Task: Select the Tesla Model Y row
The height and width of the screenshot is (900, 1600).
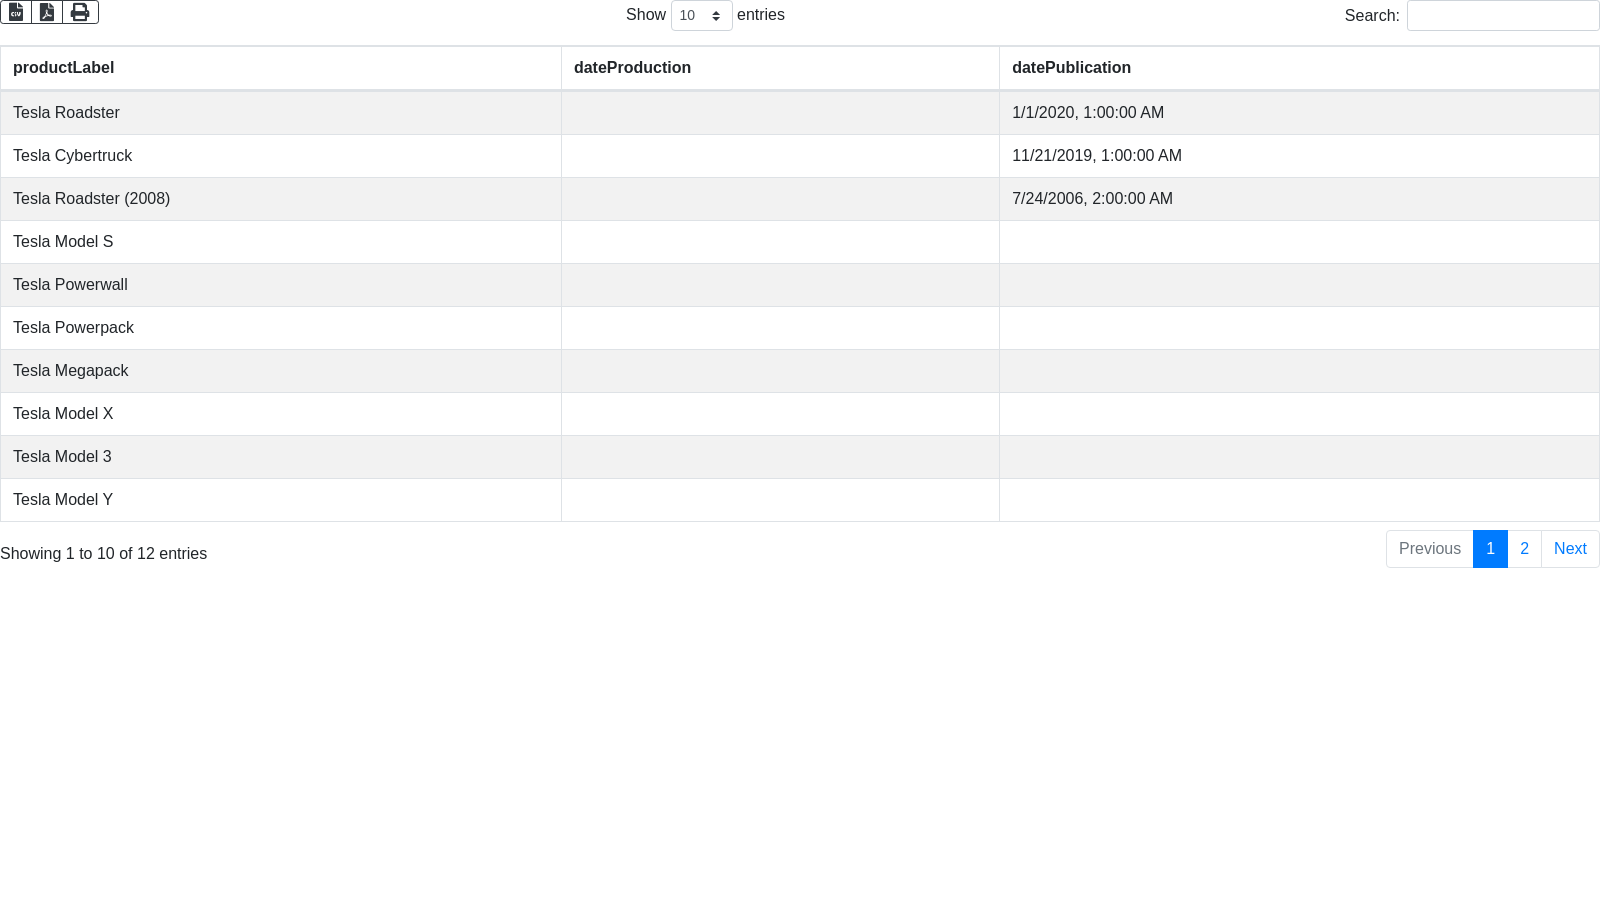Action: (x=63, y=500)
